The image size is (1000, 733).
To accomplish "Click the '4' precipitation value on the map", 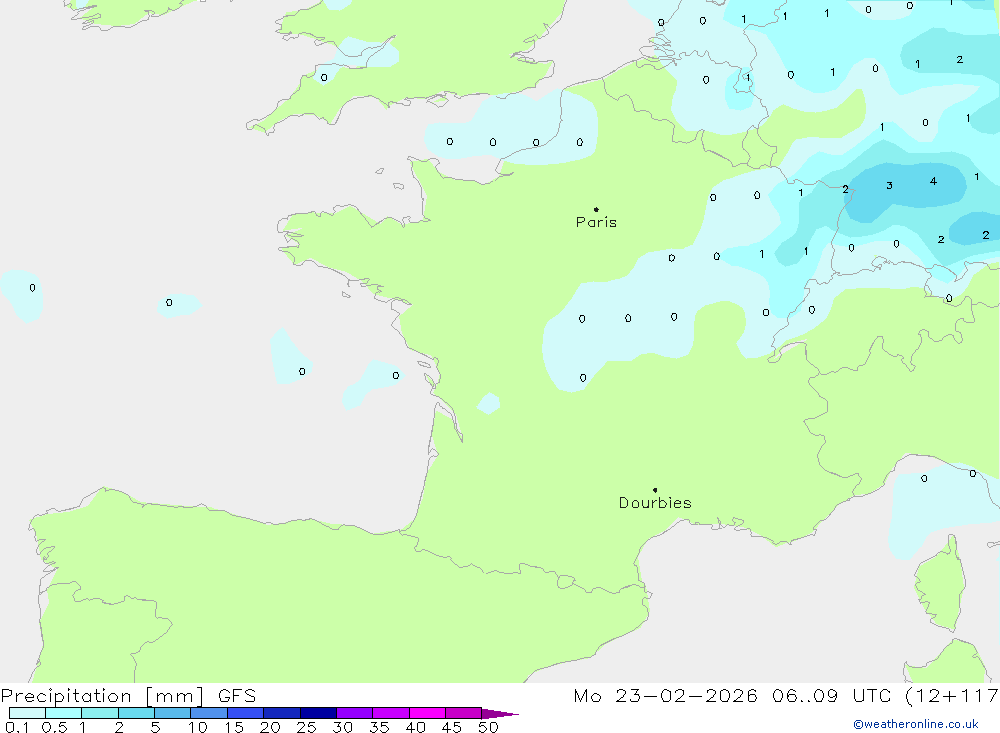I will pyautogui.click(x=933, y=181).
